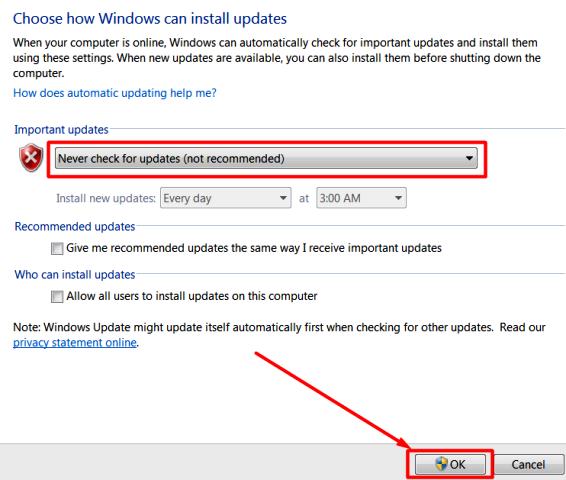The width and height of the screenshot is (566, 480).
Task: Open the Every day frequency dropdown
Action: 226,198
